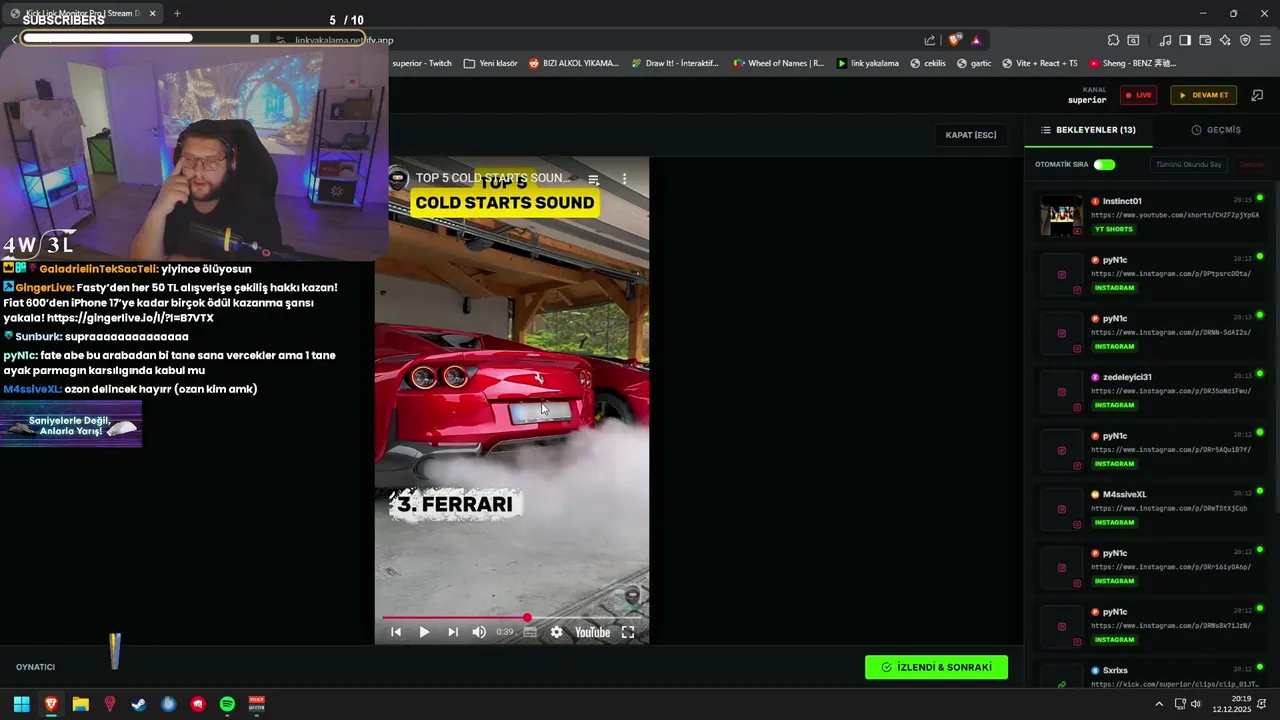Open the Windows Start menu

21,704
